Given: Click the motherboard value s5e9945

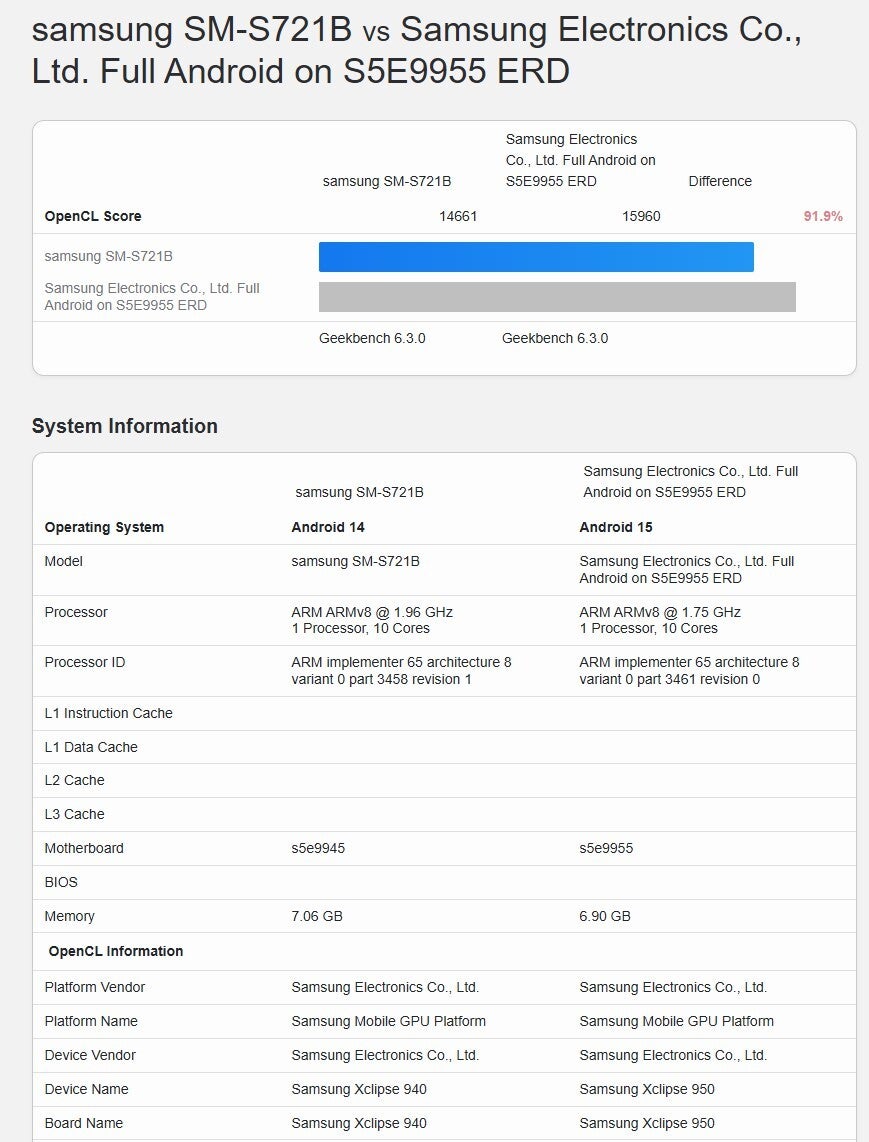Looking at the screenshot, I should (318, 848).
